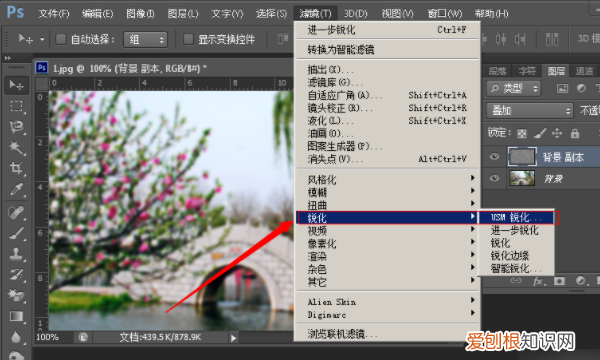Open the 叠加 blend mode dropdown
Screen dimensions: 600x360
point(530,111)
